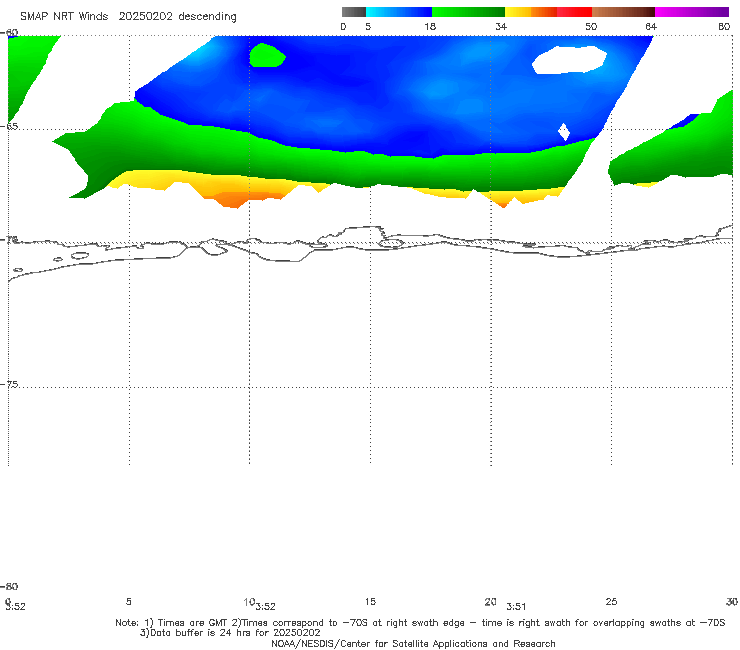Click the note line starting 'Note: 1) Times are GMT'
The height and width of the screenshot is (650, 740).
coord(420,623)
